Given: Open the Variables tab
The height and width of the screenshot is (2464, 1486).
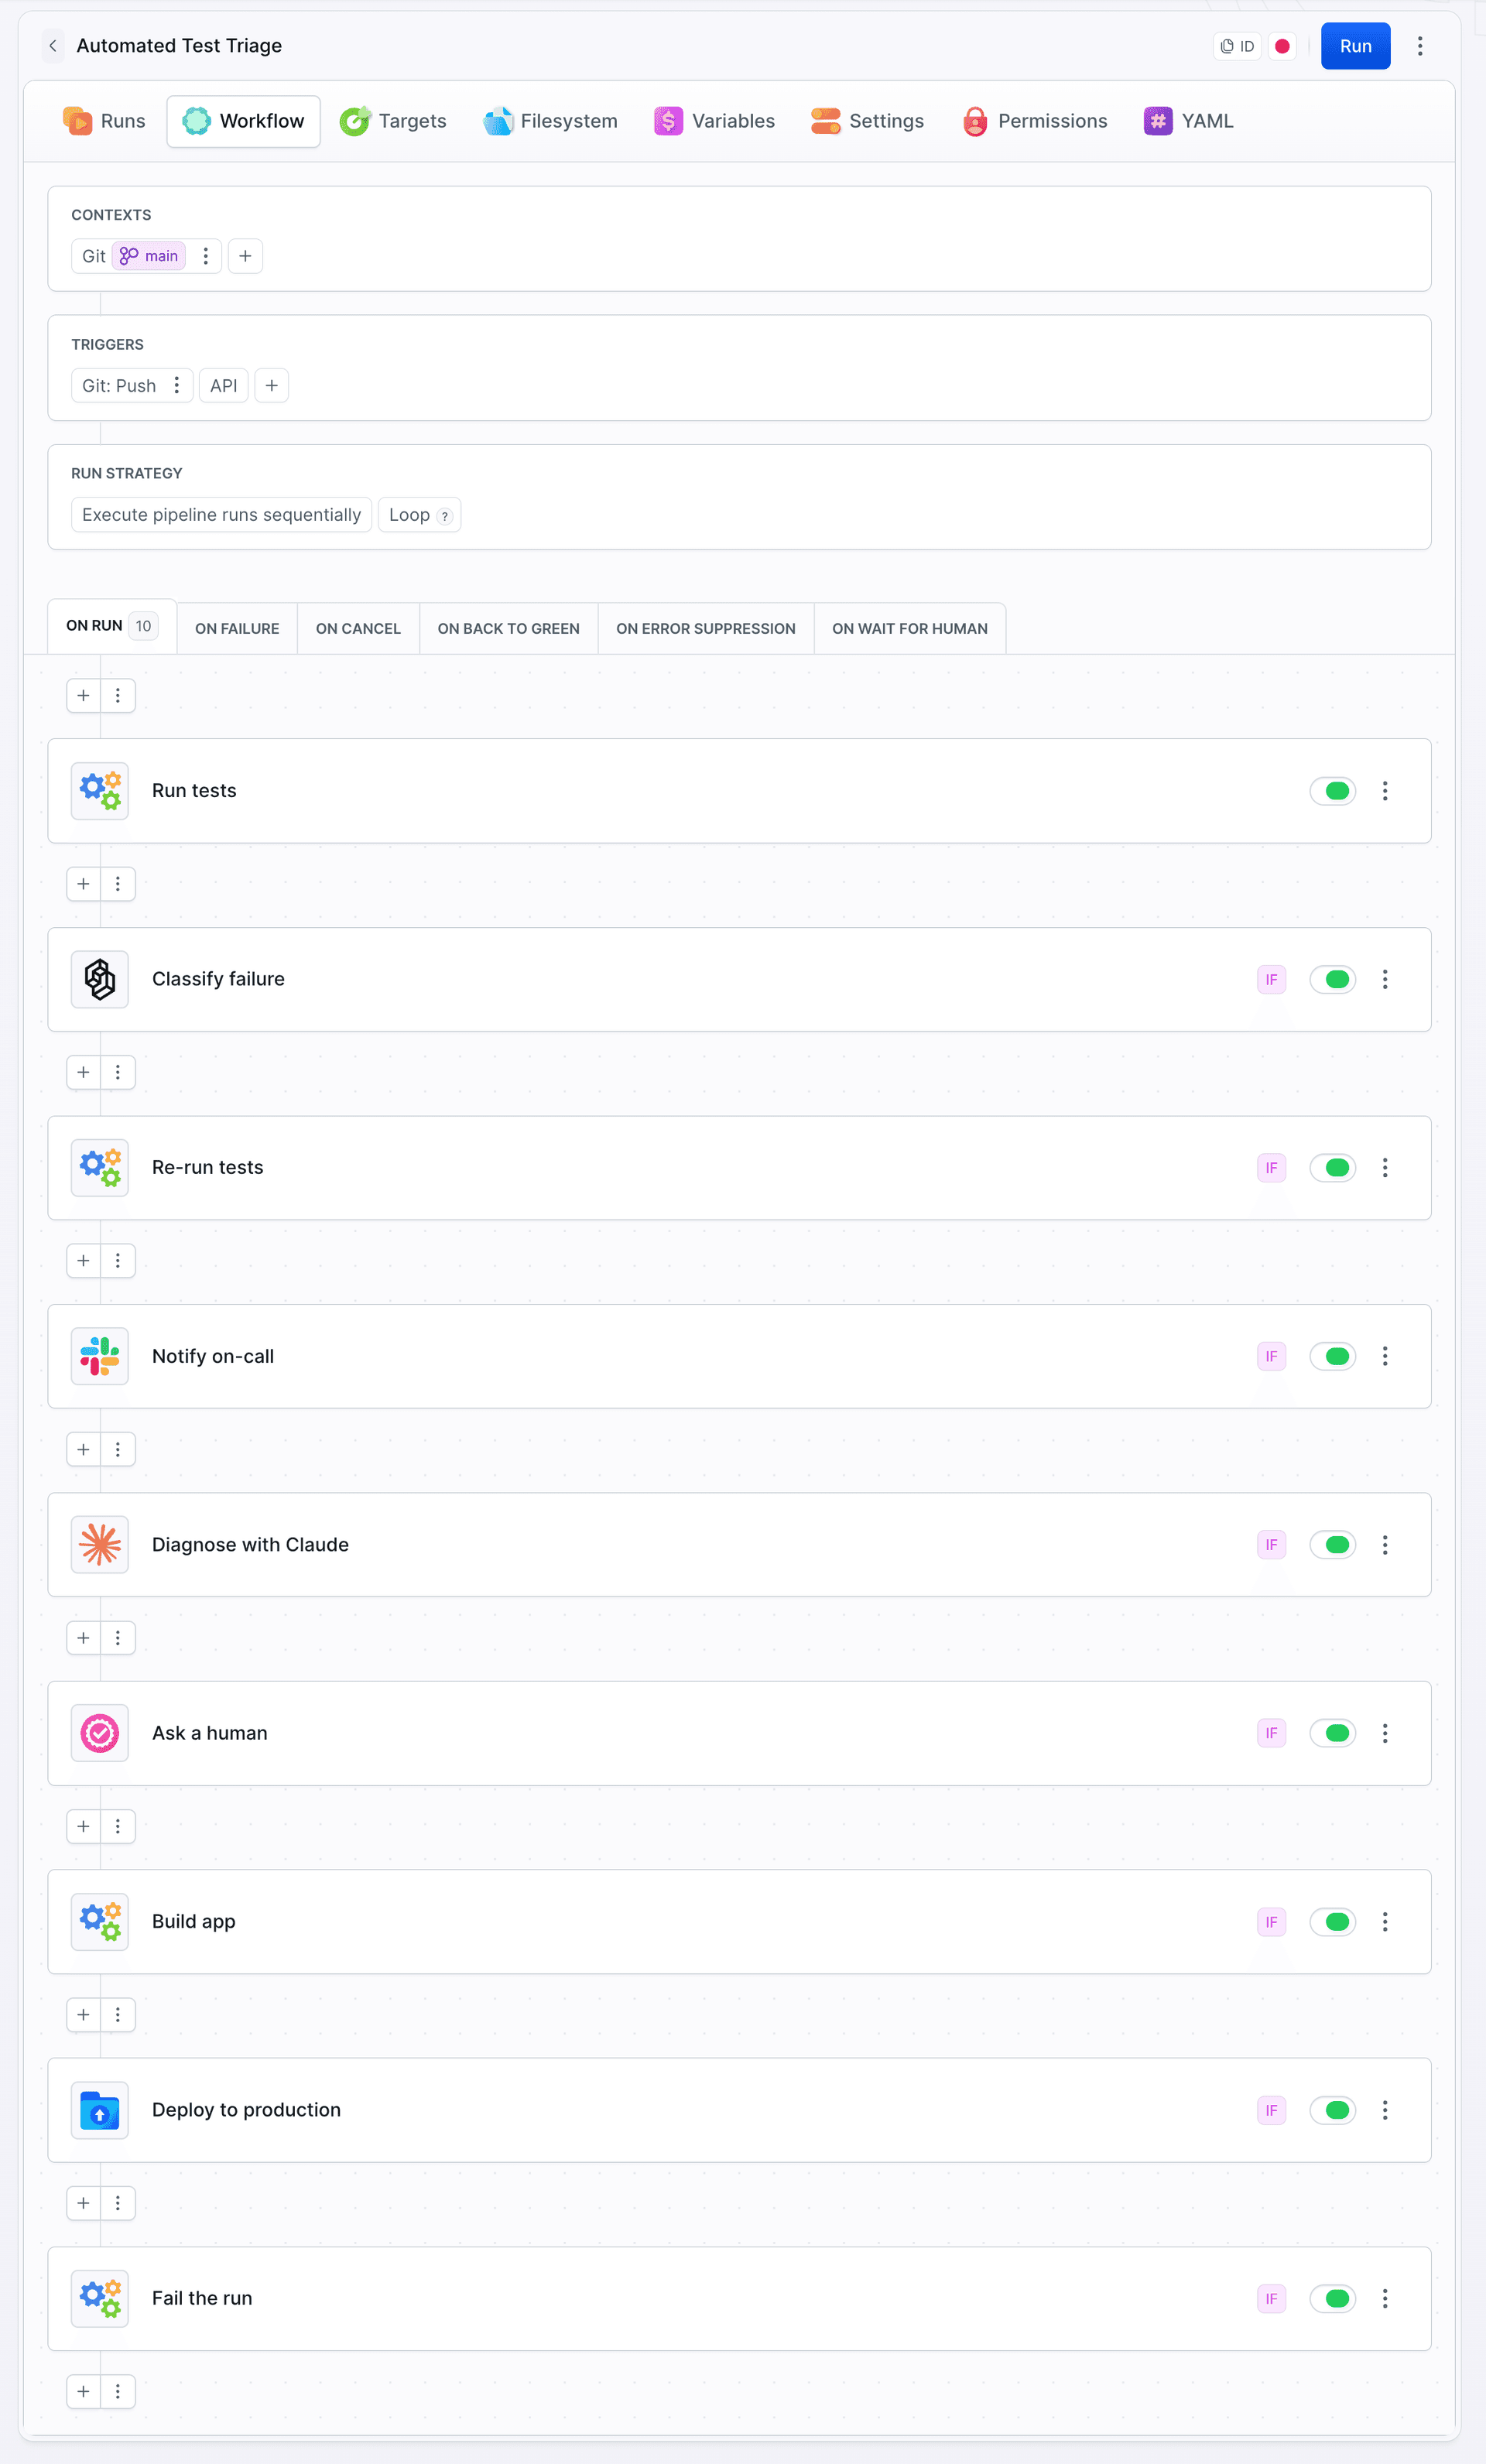Looking at the screenshot, I should click(714, 121).
